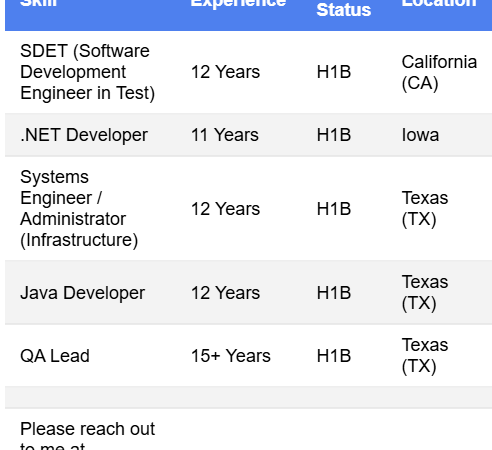Viewport: 492px width, 450px height.
Task: Click H1B in the .NET Developer row
Action: pos(334,135)
